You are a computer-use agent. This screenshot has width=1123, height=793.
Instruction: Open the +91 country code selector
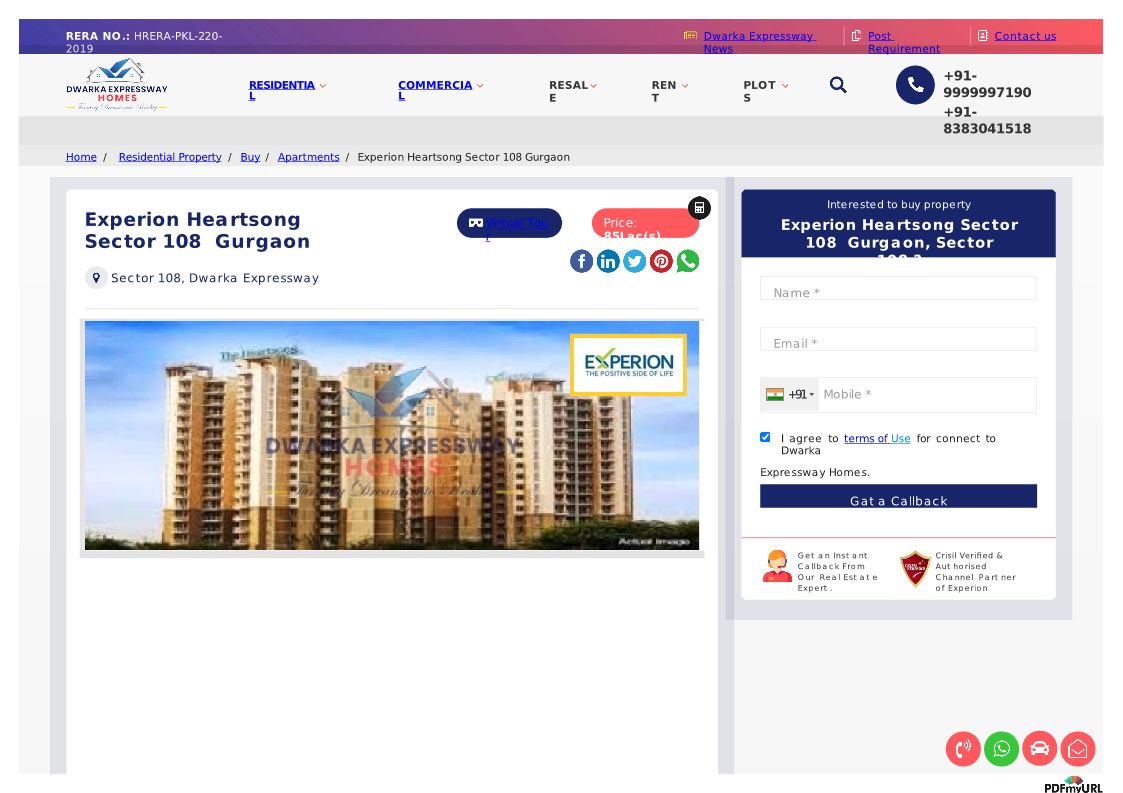(790, 394)
